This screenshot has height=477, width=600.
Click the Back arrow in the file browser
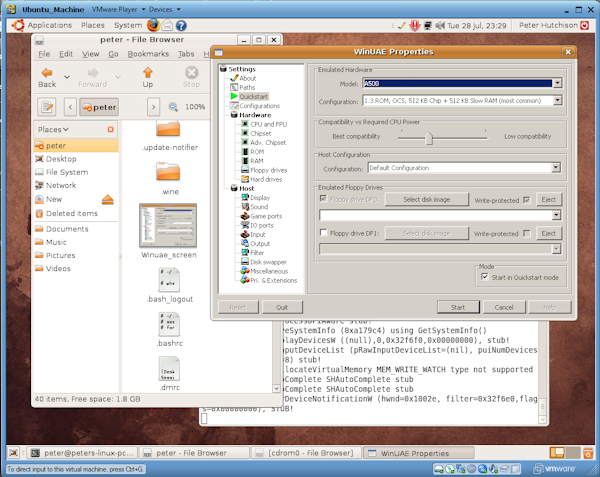click(x=47, y=77)
